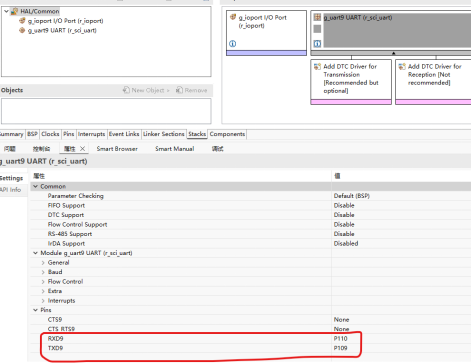
Task: Open the Clocks tab
Action: [x=50, y=134]
